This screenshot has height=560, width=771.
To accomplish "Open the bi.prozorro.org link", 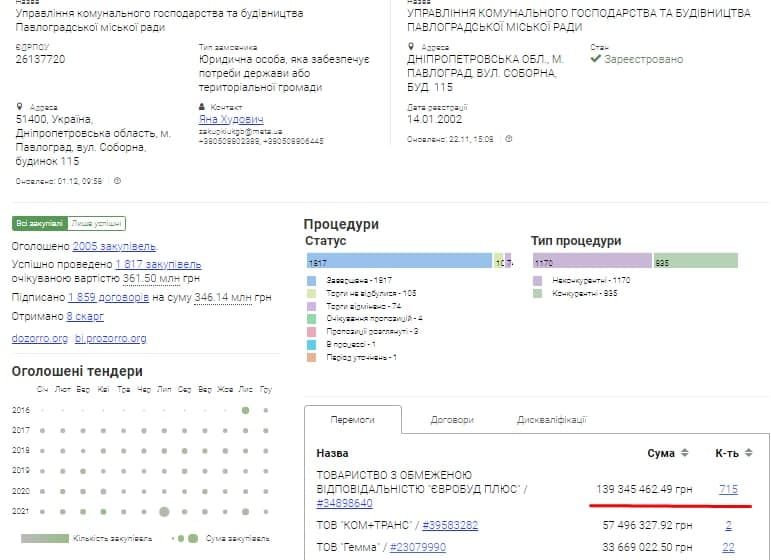I will tap(110, 338).
